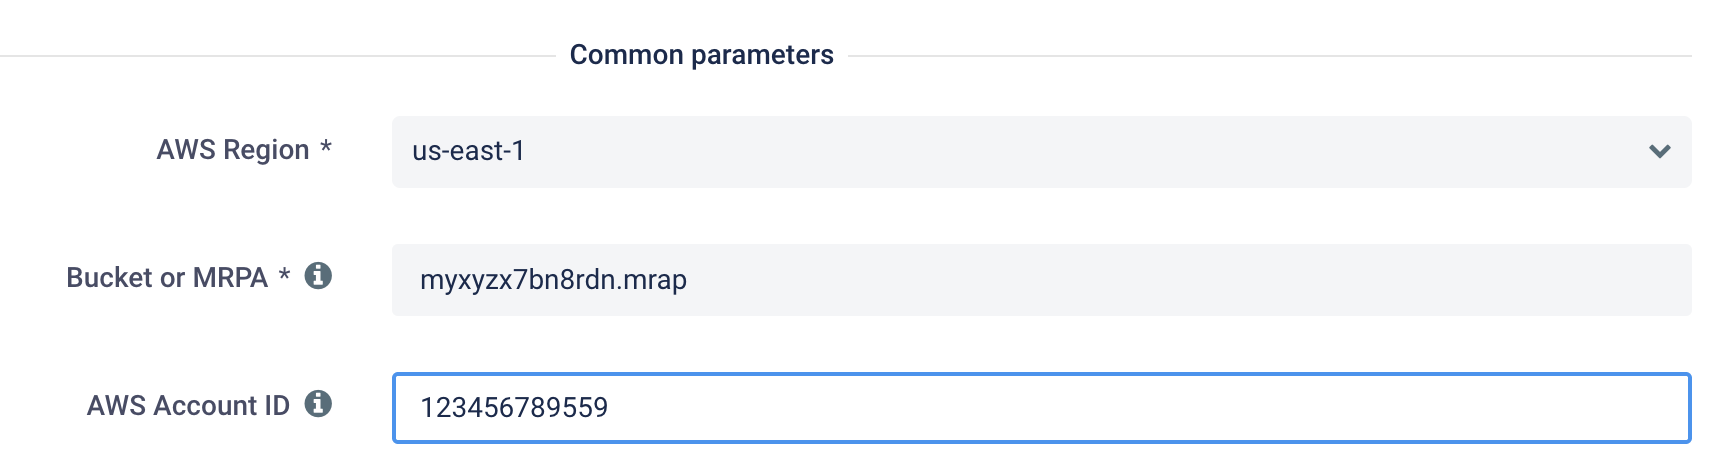Viewport: 1712px width, 474px height.
Task: Click the myxyzx7bn8rdn.mrap text in the bucket field
Action: click(553, 280)
